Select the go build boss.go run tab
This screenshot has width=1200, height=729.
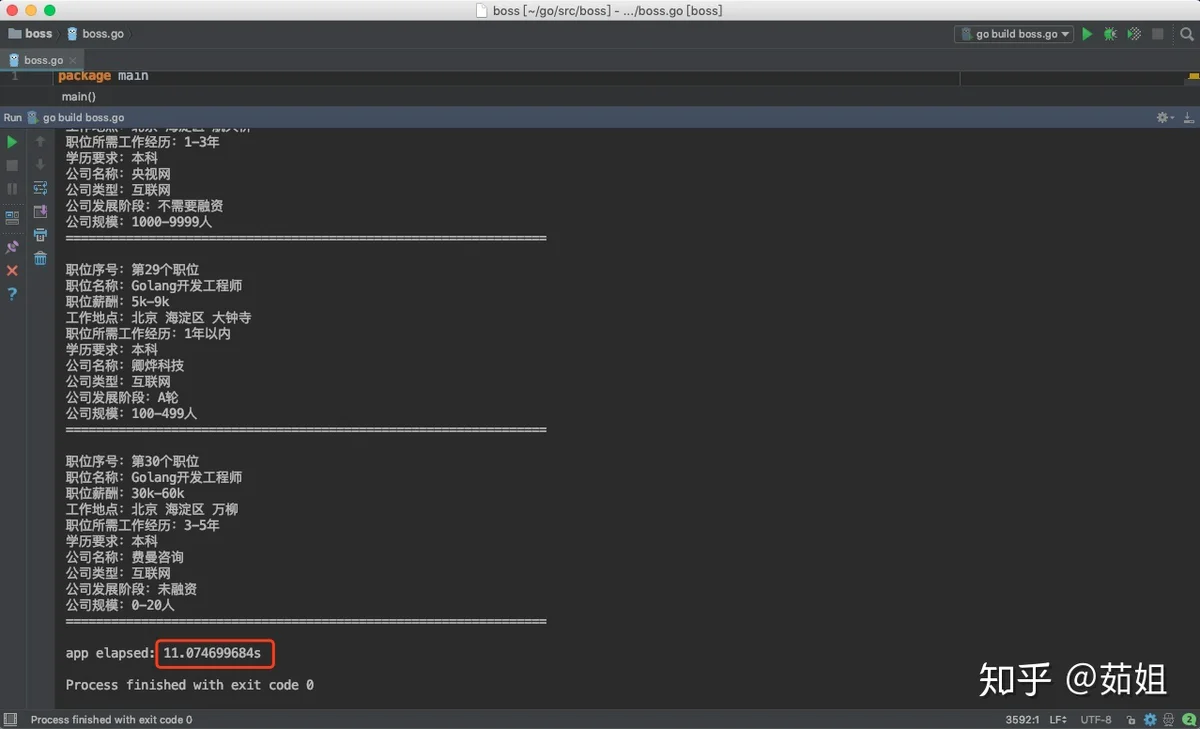83,118
